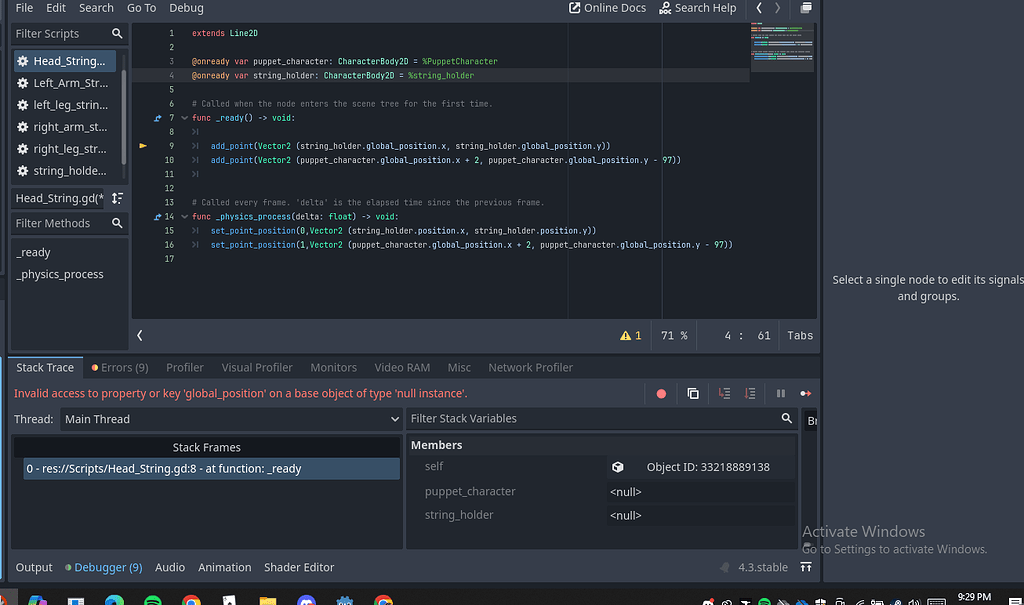Click the Step Over debugger icon
This screenshot has width=1024, height=605.
[x=753, y=393]
